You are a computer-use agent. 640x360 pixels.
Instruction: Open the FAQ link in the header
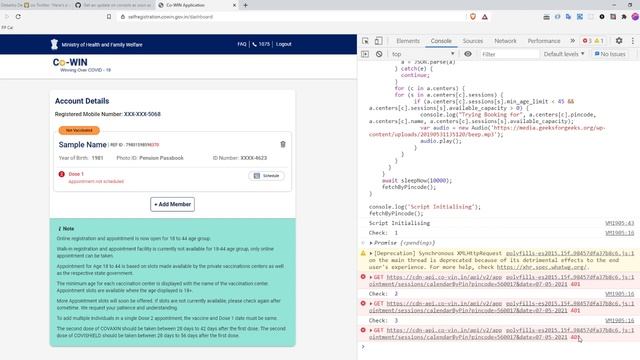coord(242,44)
